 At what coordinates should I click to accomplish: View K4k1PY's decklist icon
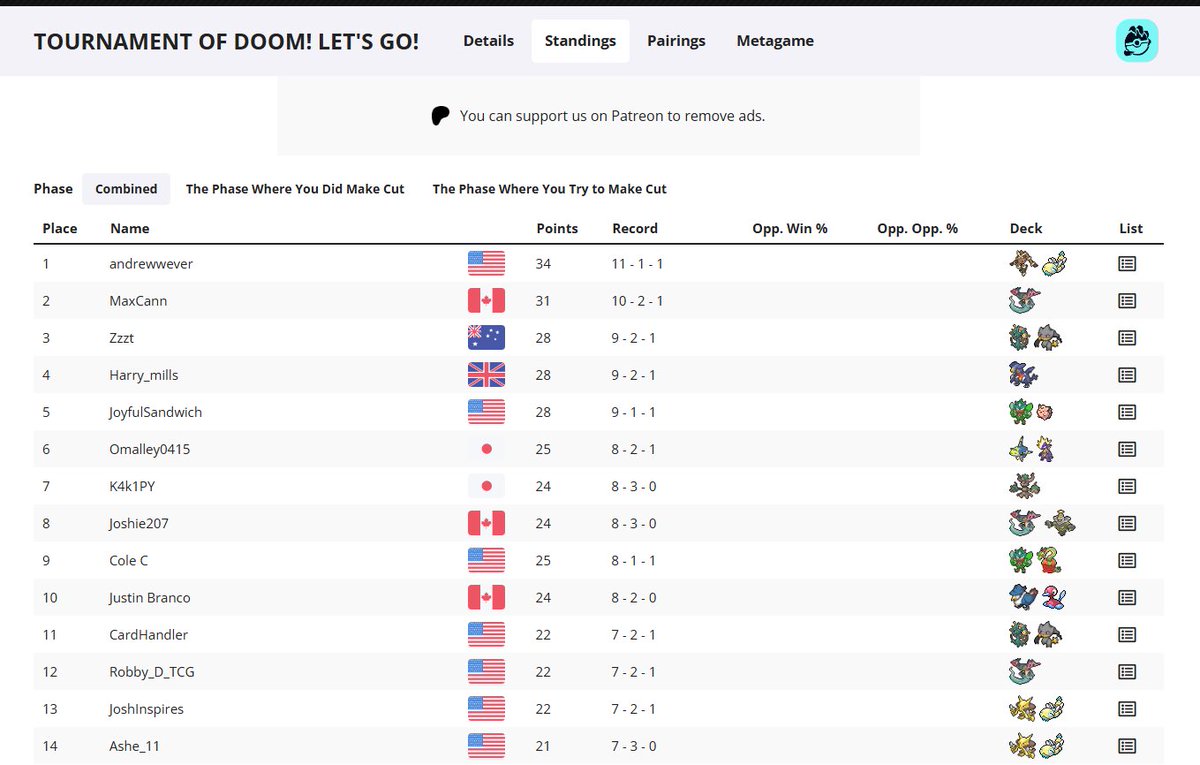coord(1127,486)
